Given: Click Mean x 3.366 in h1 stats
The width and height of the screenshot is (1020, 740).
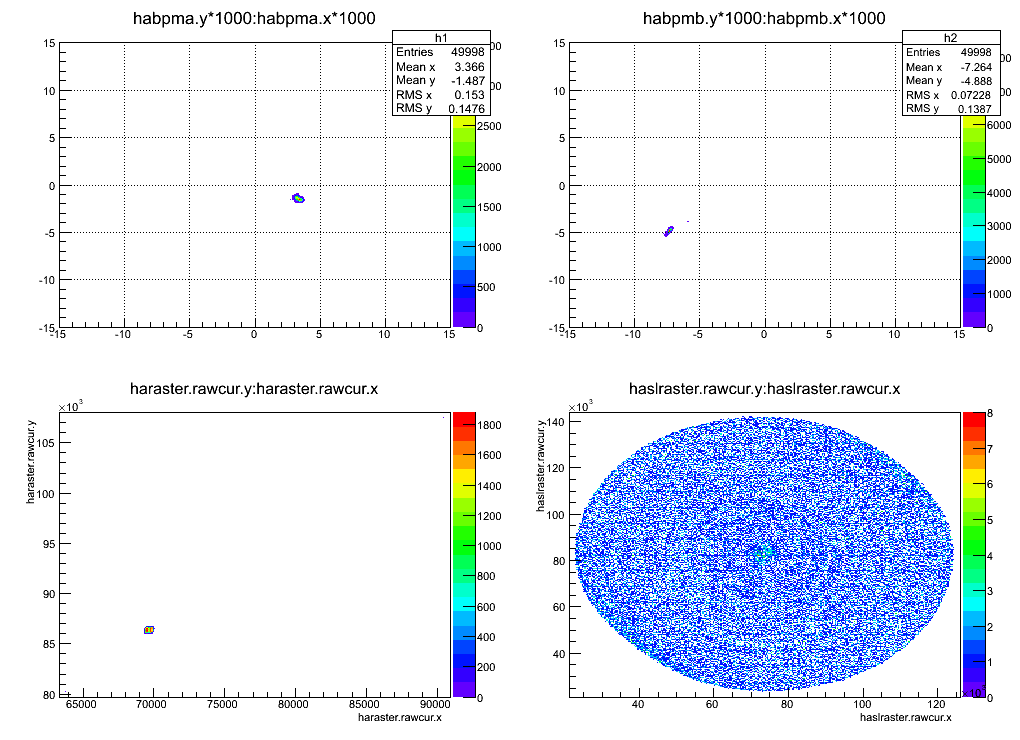Looking at the screenshot, I should pyautogui.click(x=440, y=66).
